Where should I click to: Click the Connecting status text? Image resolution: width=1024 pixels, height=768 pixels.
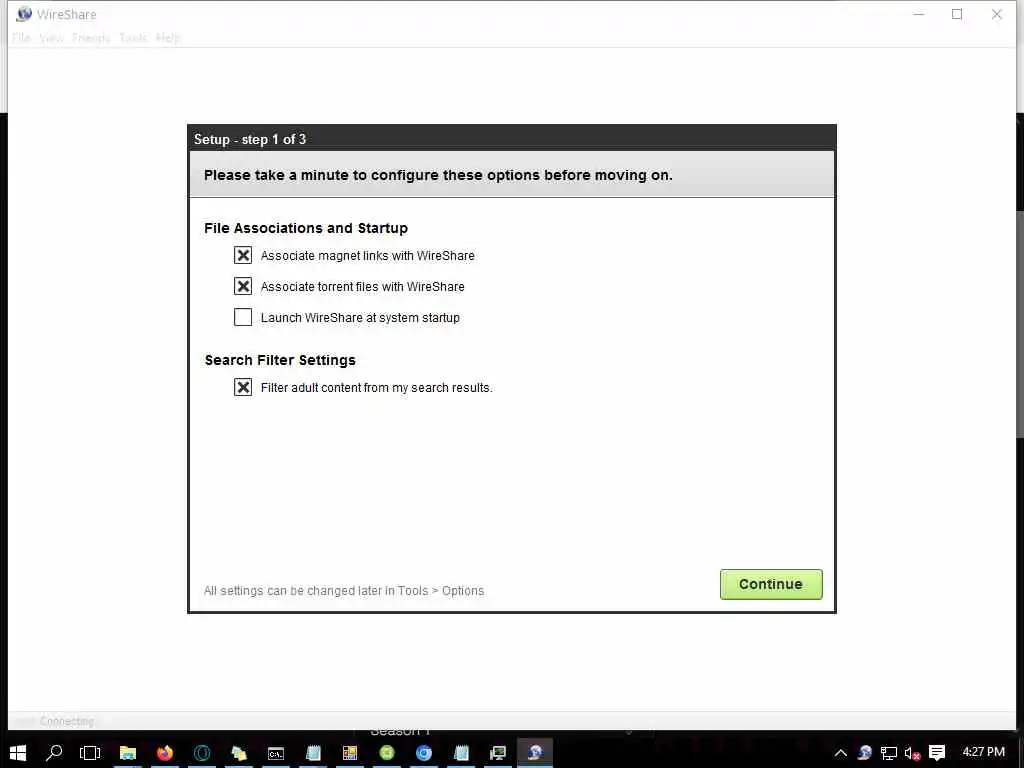[x=67, y=721]
